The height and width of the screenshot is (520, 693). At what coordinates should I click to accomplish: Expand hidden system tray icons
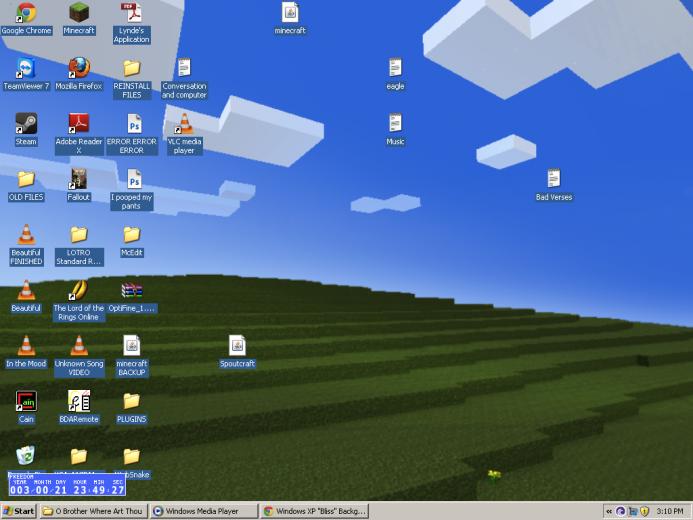609,511
